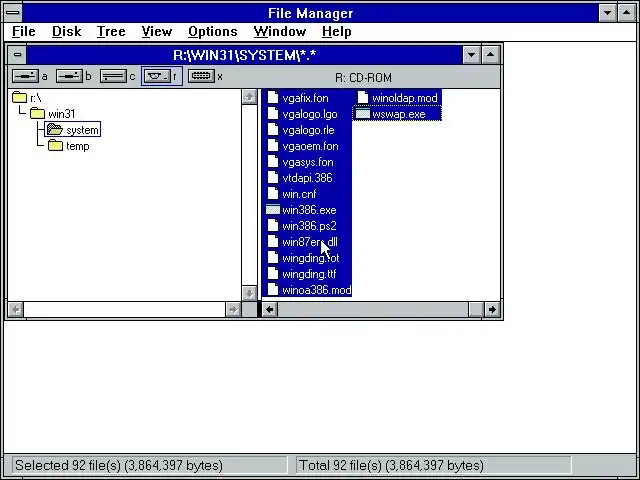This screenshot has height=480, width=640.
Task: Open the File menu
Action: coord(24,31)
